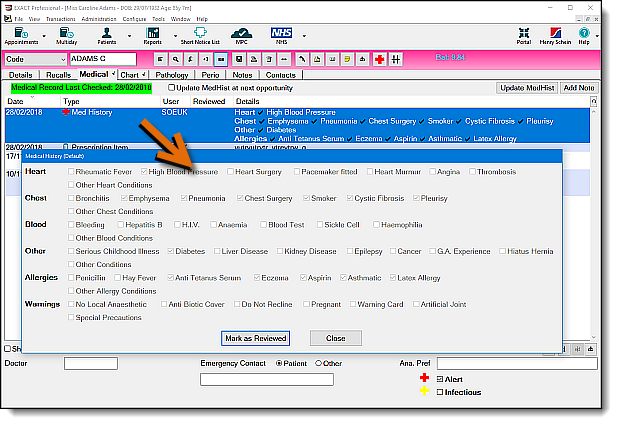Viewport: 617px width, 424px height.
Task: Open the Short Notice List
Action: [200, 35]
